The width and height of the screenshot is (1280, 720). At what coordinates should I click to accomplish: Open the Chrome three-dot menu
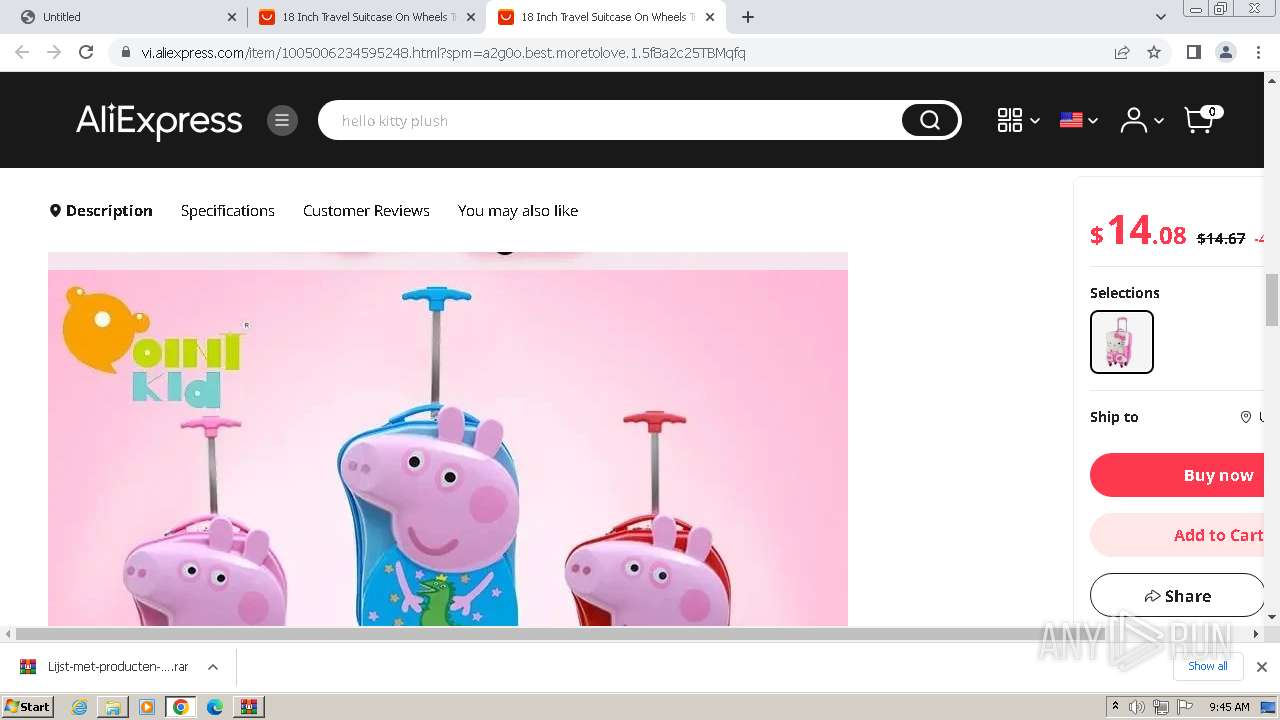tap(1258, 52)
